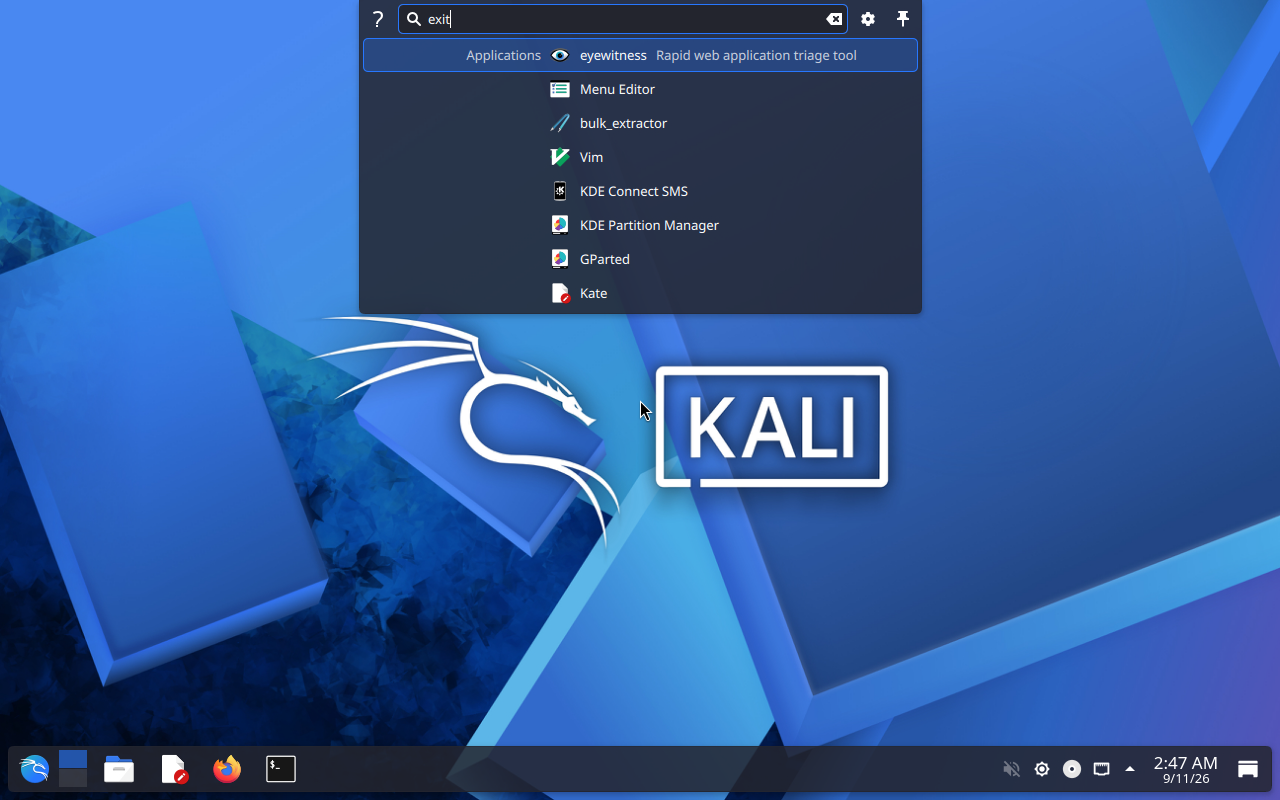Open file manager from taskbar
1280x800 pixels.
pos(119,769)
